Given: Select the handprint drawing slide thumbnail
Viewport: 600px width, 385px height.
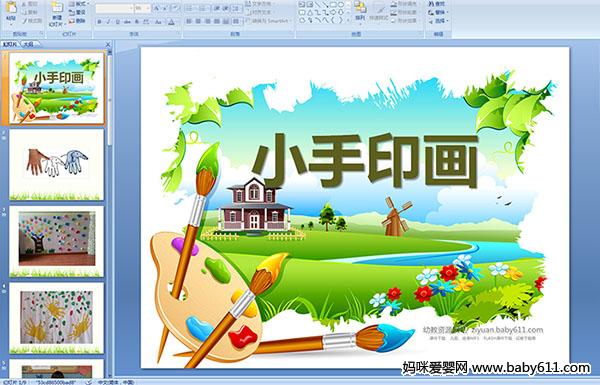Looking at the screenshot, I should pyautogui.click(x=57, y=164).
